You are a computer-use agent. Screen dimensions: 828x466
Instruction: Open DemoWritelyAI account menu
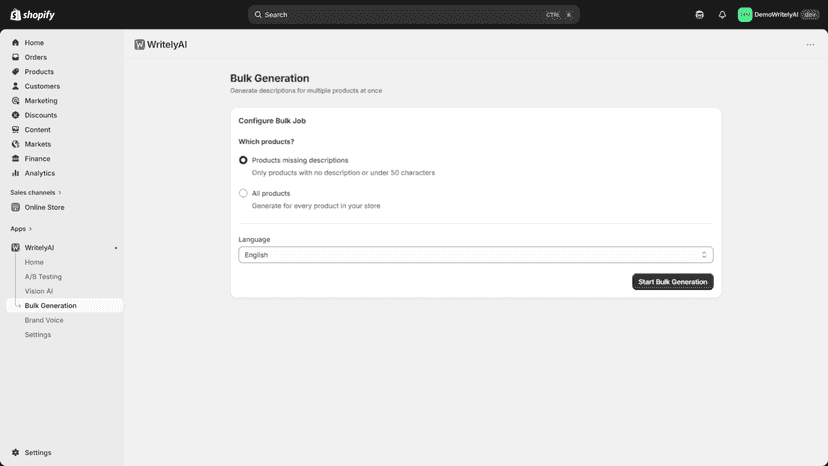click(x=777, y=15)
